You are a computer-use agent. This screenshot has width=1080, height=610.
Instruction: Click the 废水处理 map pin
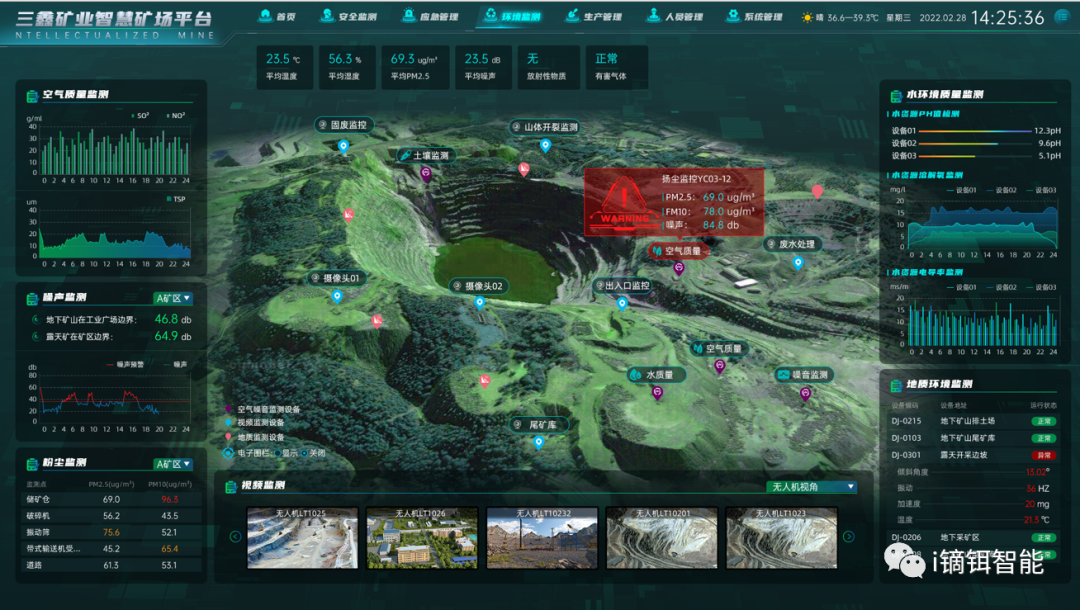(797, 263)
